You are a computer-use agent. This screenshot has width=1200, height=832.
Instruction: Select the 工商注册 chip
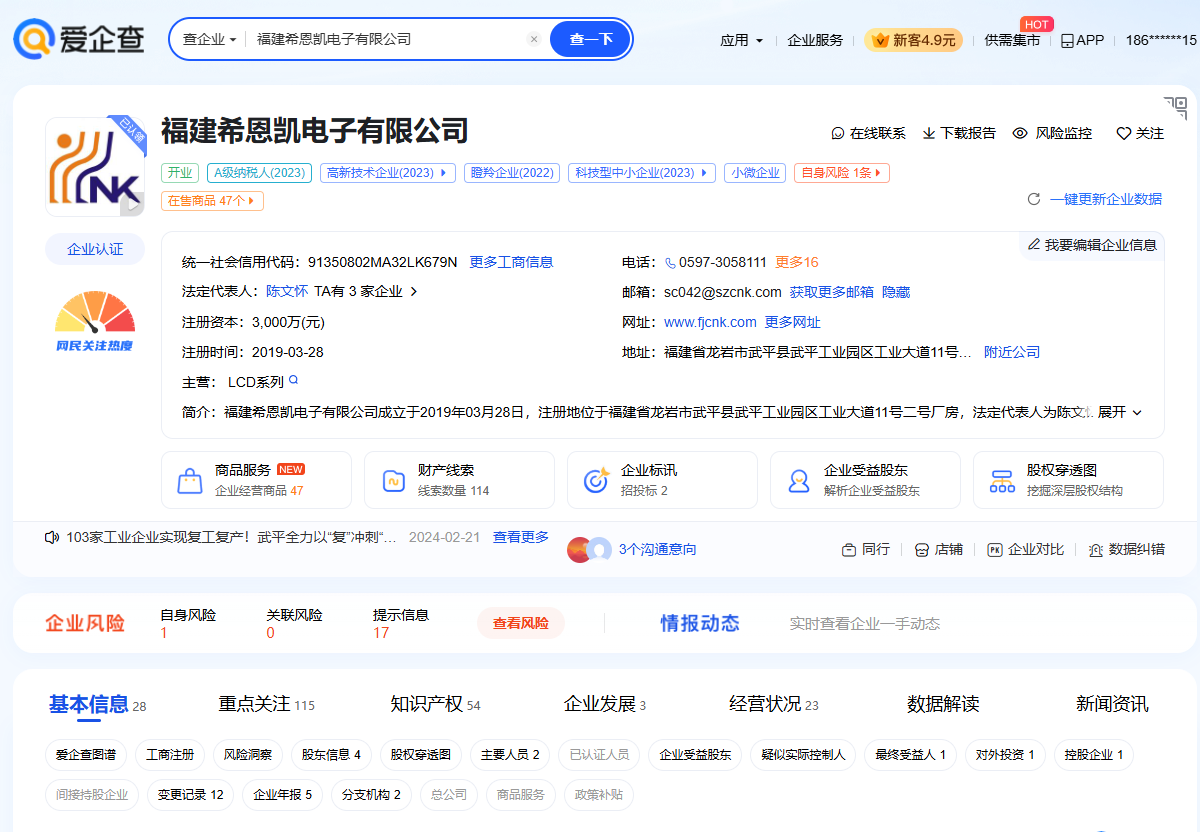(x=170, y=755)
